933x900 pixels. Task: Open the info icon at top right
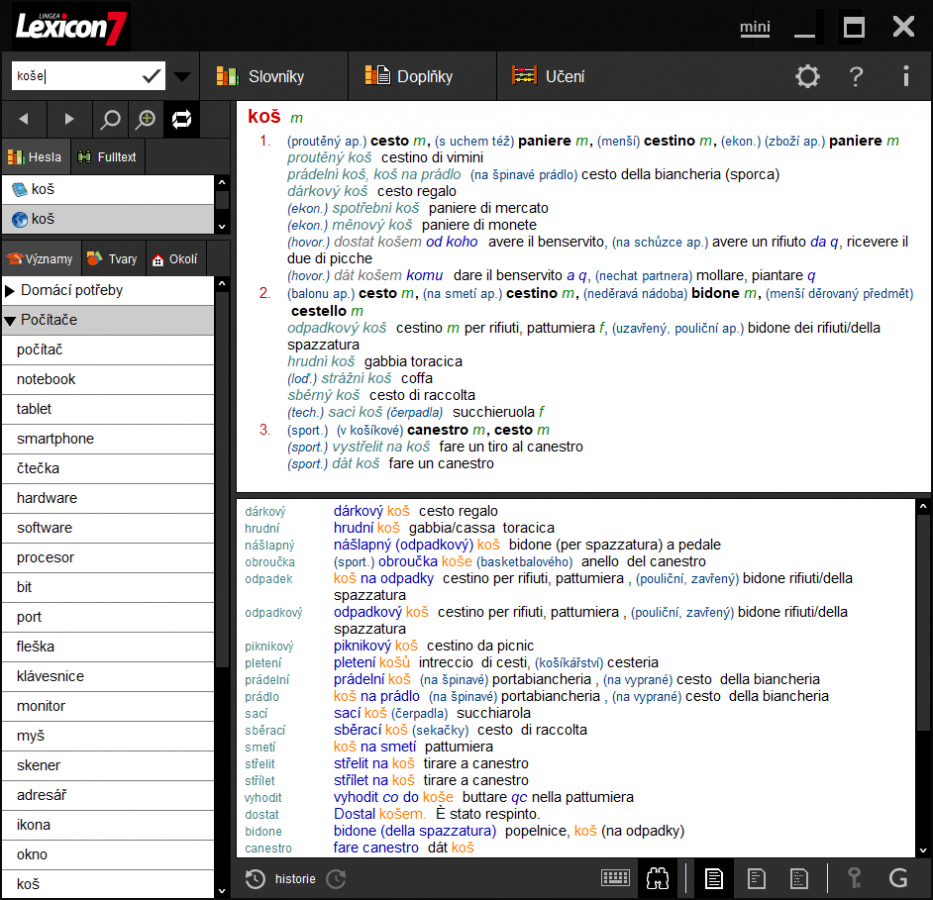point(905,76)
